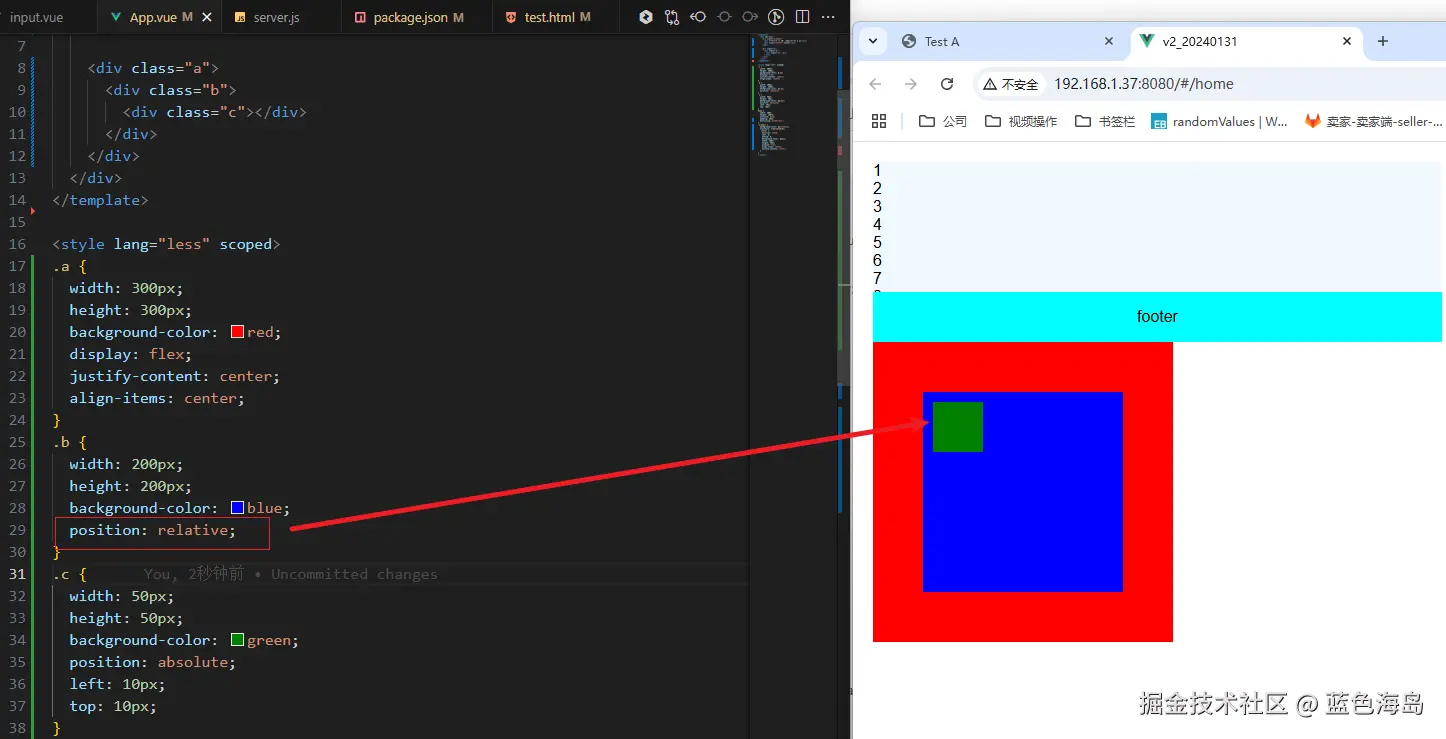Click the '<style lang="less" scoped>' line
The height and width of the screenshot is (739, 1446).
pyautogui.click(x=166, y=244)
